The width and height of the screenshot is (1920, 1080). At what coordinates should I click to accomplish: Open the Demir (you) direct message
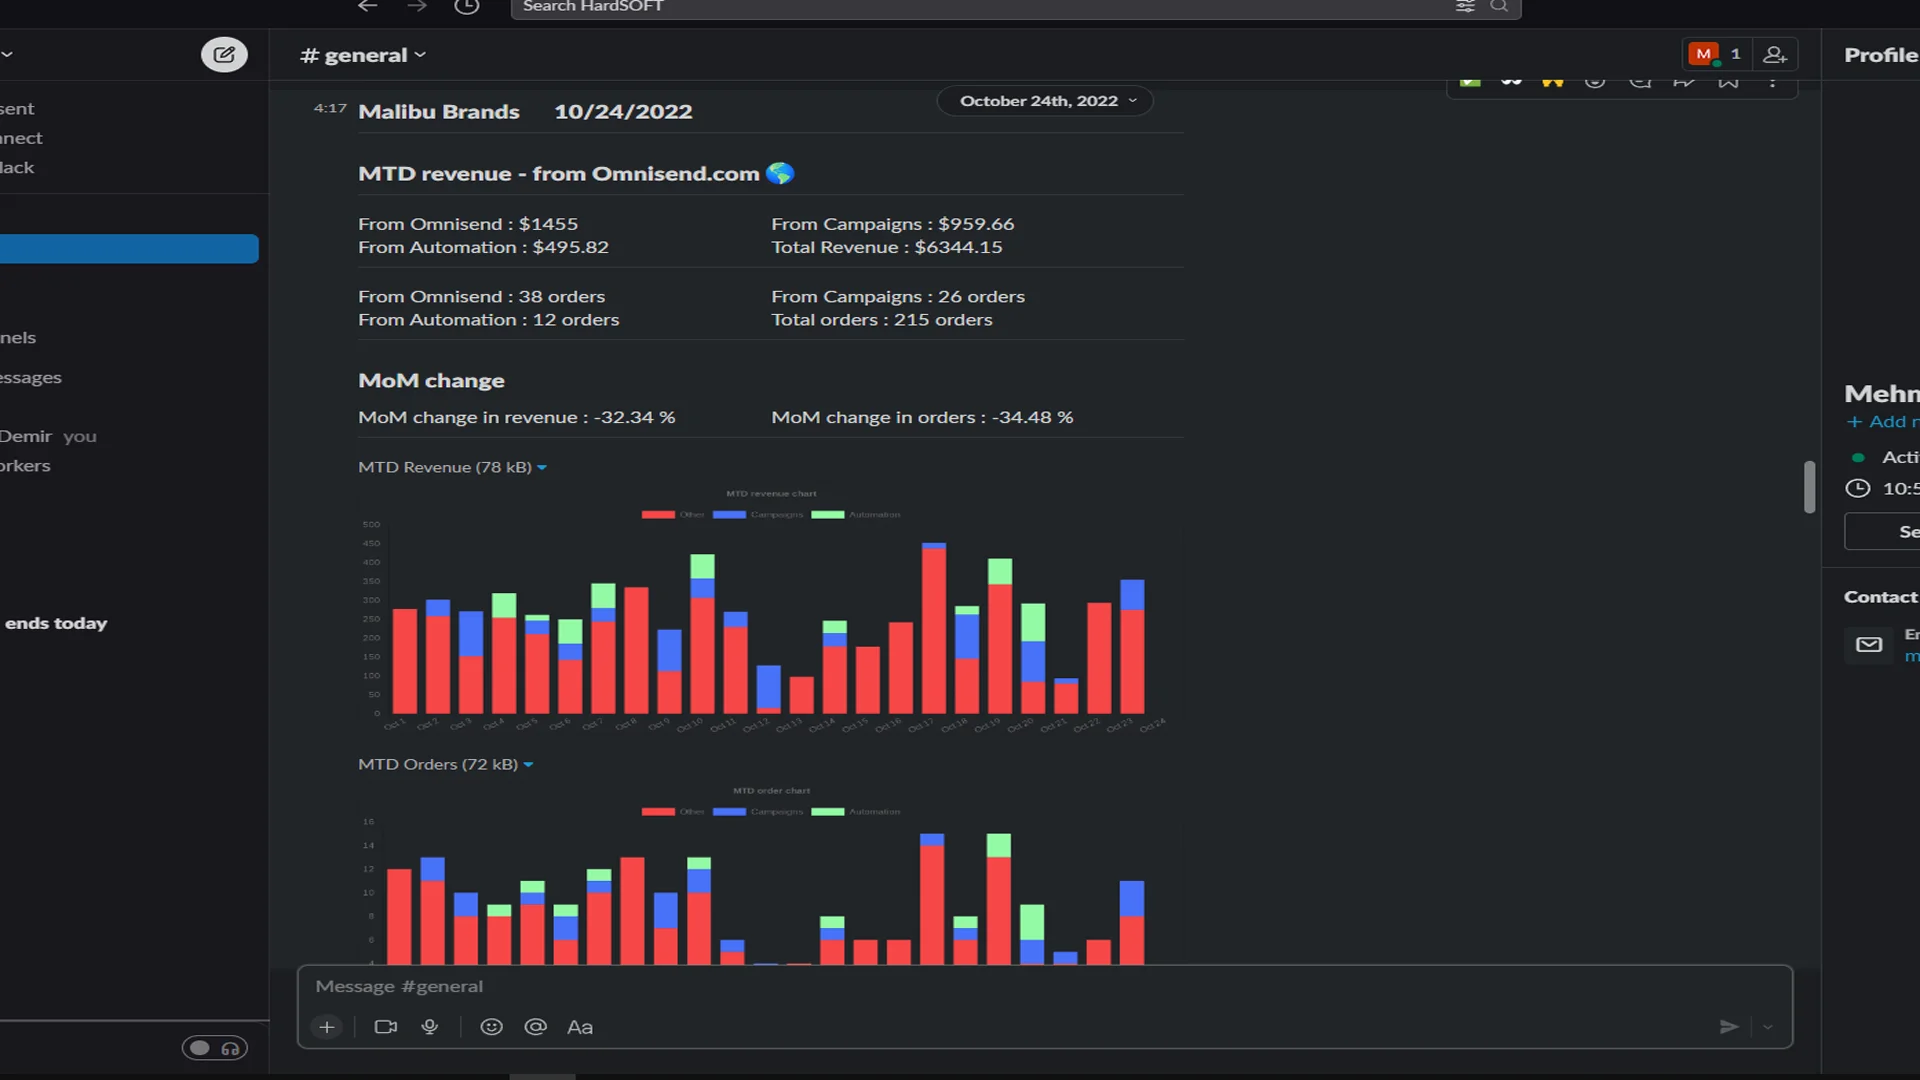pos(48,436)
